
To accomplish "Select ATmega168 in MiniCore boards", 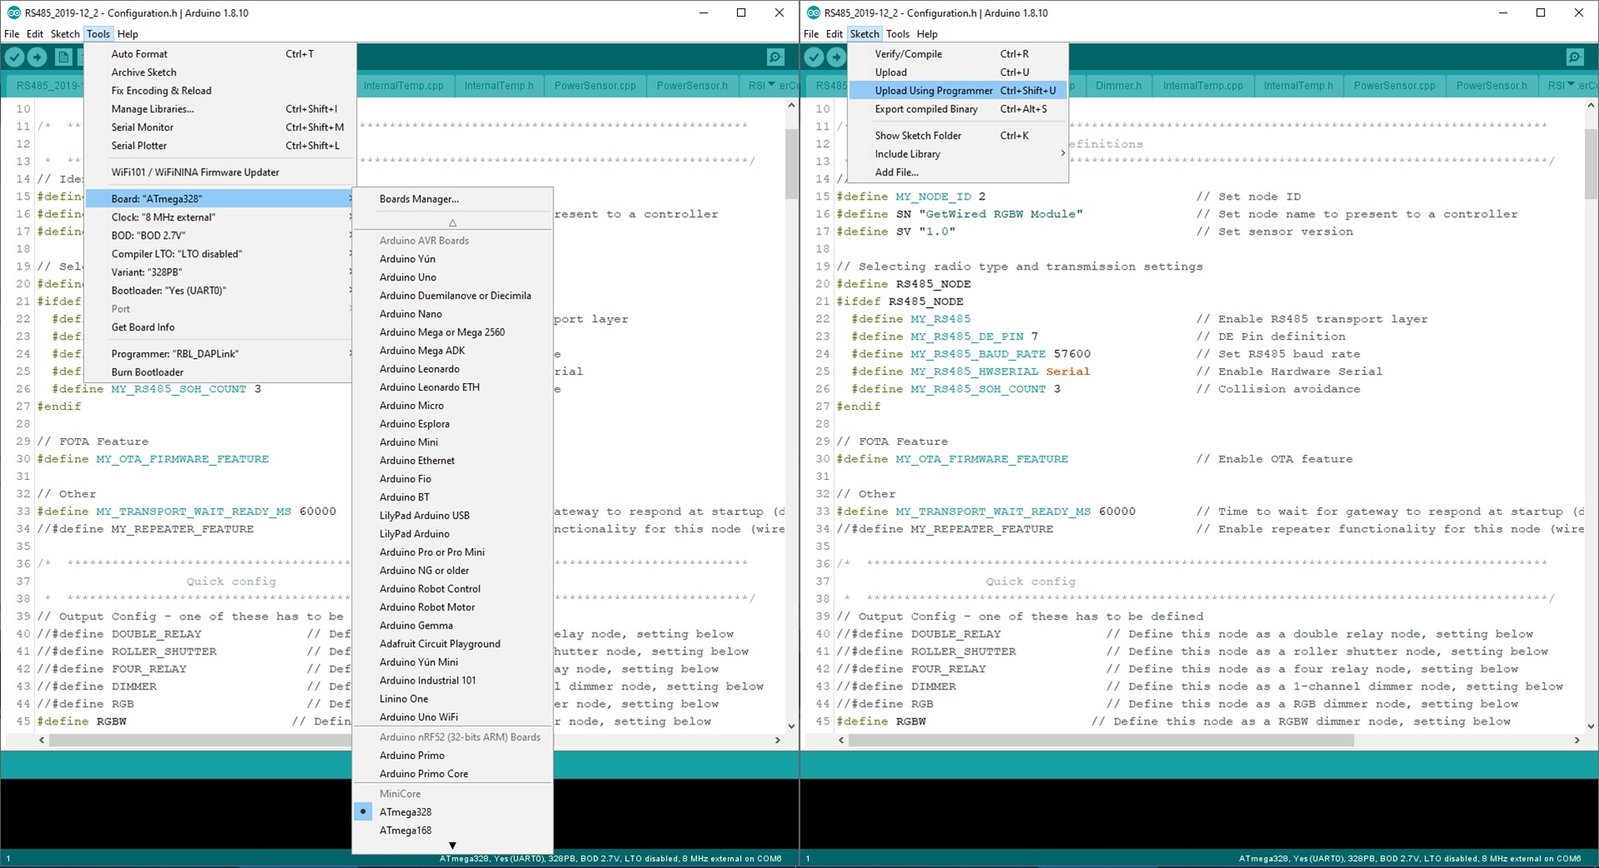I will pos(453,831).
